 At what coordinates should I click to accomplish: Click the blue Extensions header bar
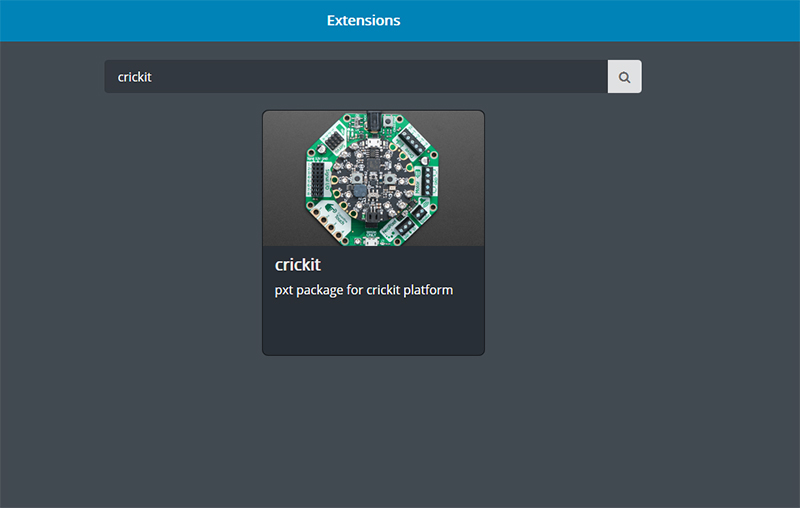tap(600, 20)
